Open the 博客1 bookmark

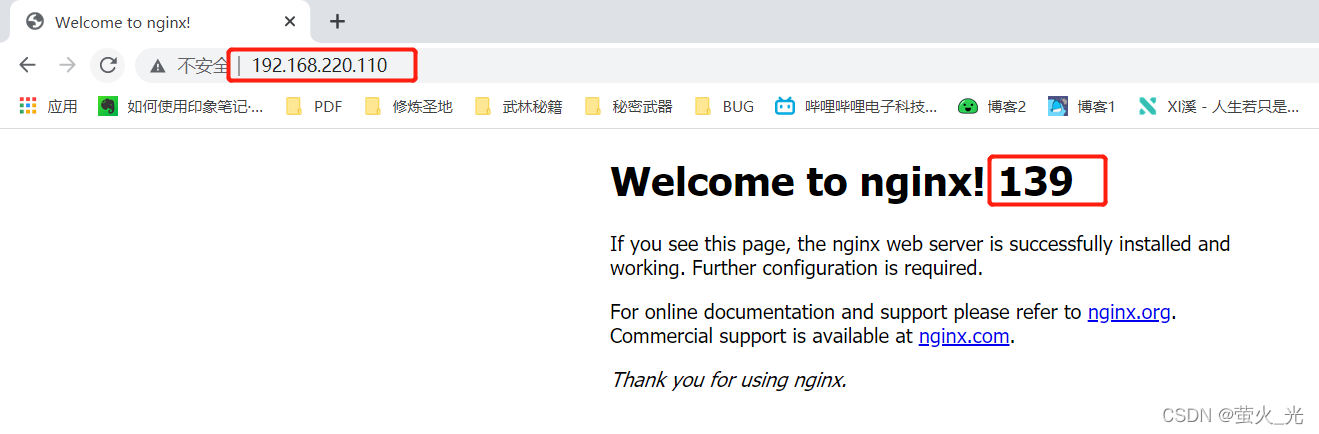pos(1082,106)
